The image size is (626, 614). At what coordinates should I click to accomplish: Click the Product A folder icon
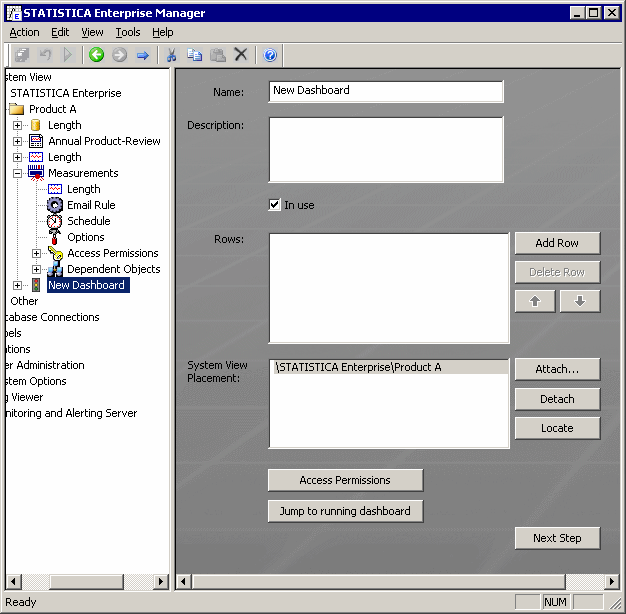(x=17, y=109)
